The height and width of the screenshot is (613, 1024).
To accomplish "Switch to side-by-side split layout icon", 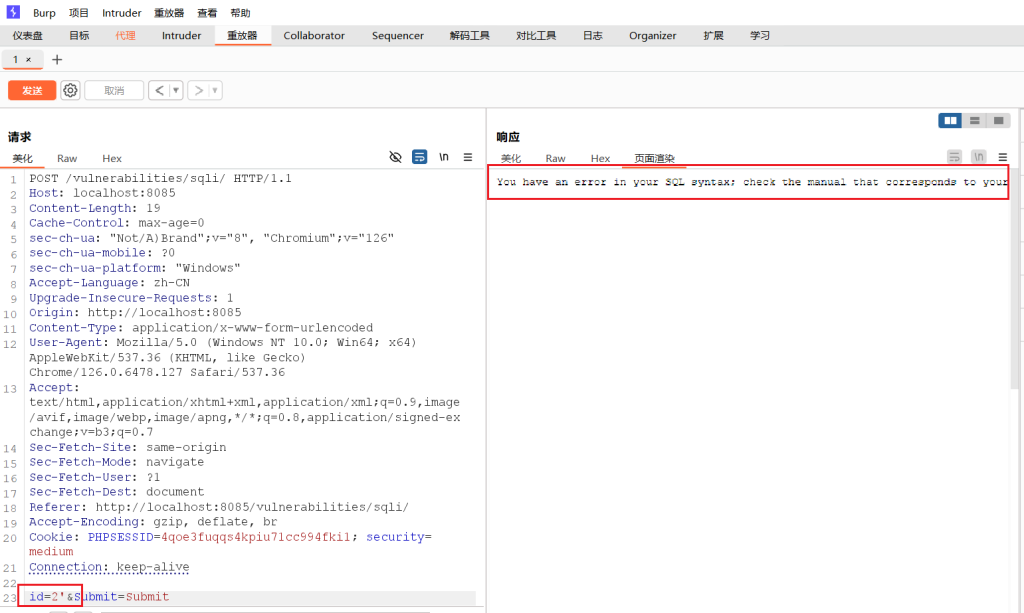I will click(950, 120).
